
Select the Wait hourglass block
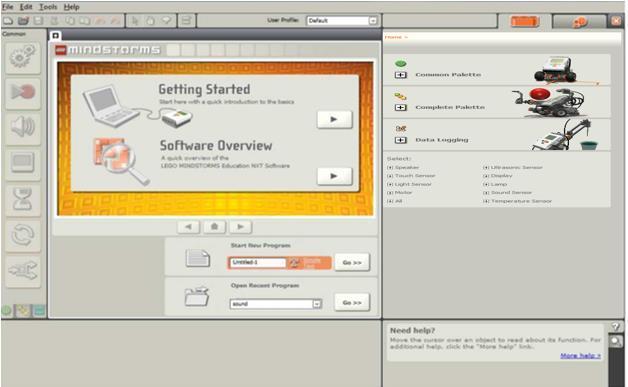tap(23, 199)
